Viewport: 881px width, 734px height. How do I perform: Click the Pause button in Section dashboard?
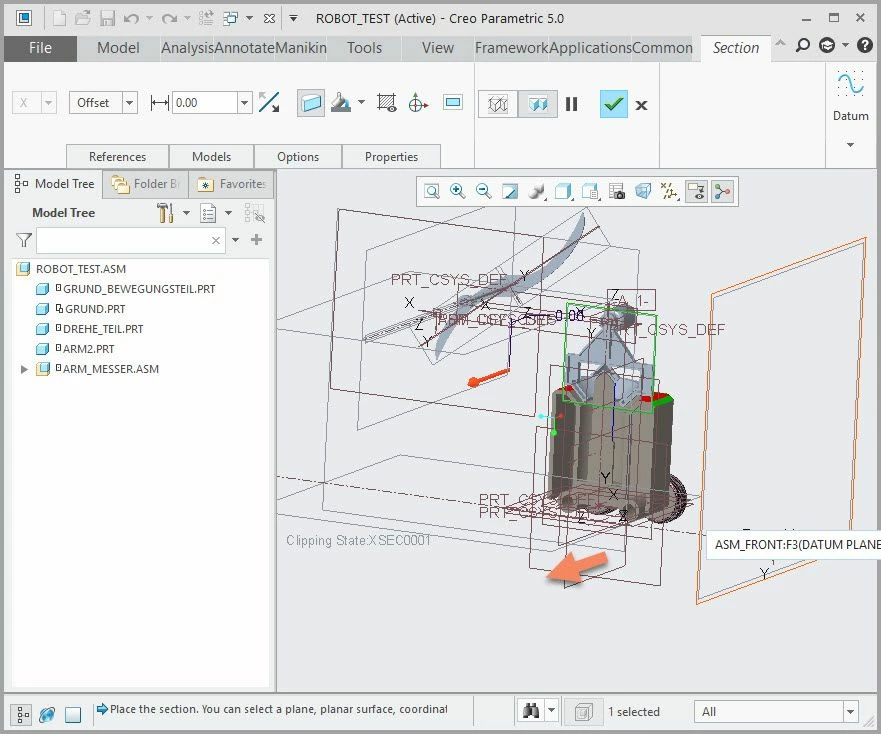pyautogui.click(x=571, y=104)
